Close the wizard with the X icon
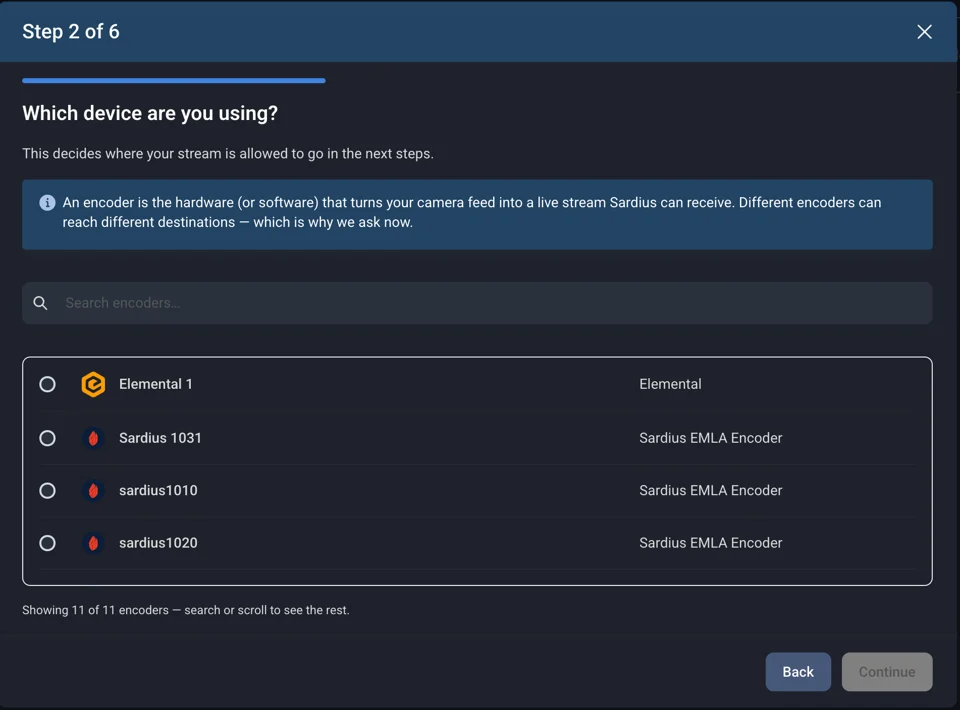This screenshot has width=960, height=710. pos(924,32)
